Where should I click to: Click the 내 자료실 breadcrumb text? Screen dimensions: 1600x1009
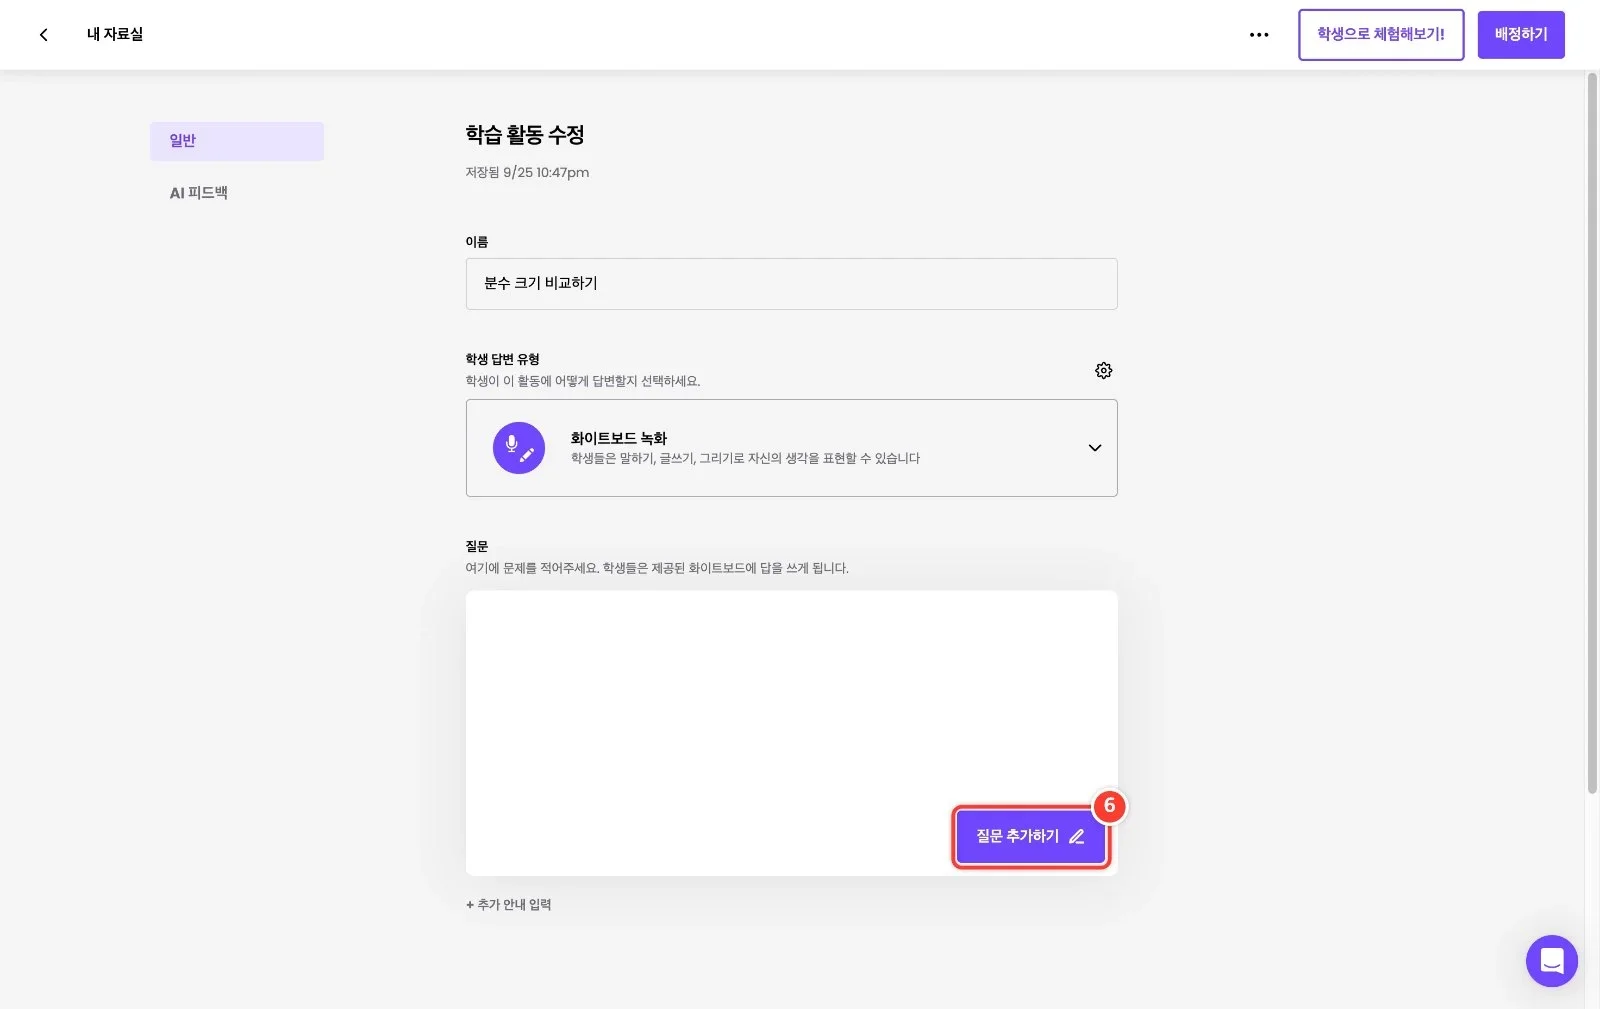pyautogui.click(x=115, y=35)
